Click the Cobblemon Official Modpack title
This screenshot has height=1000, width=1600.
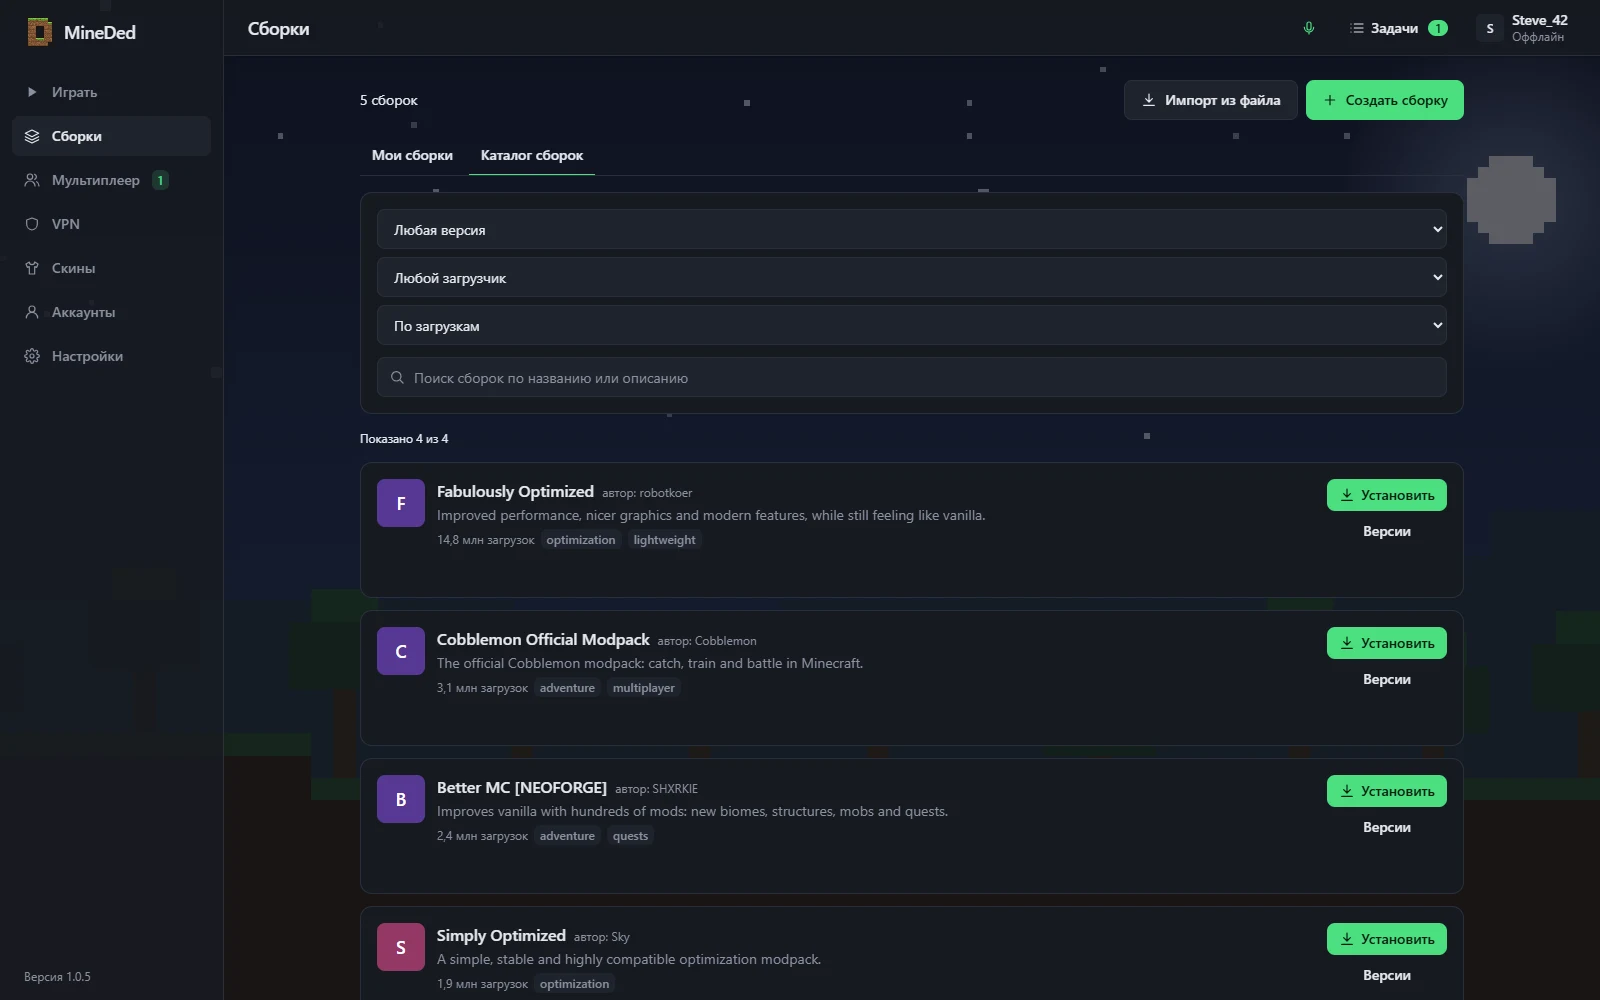[x=543, y=639]
